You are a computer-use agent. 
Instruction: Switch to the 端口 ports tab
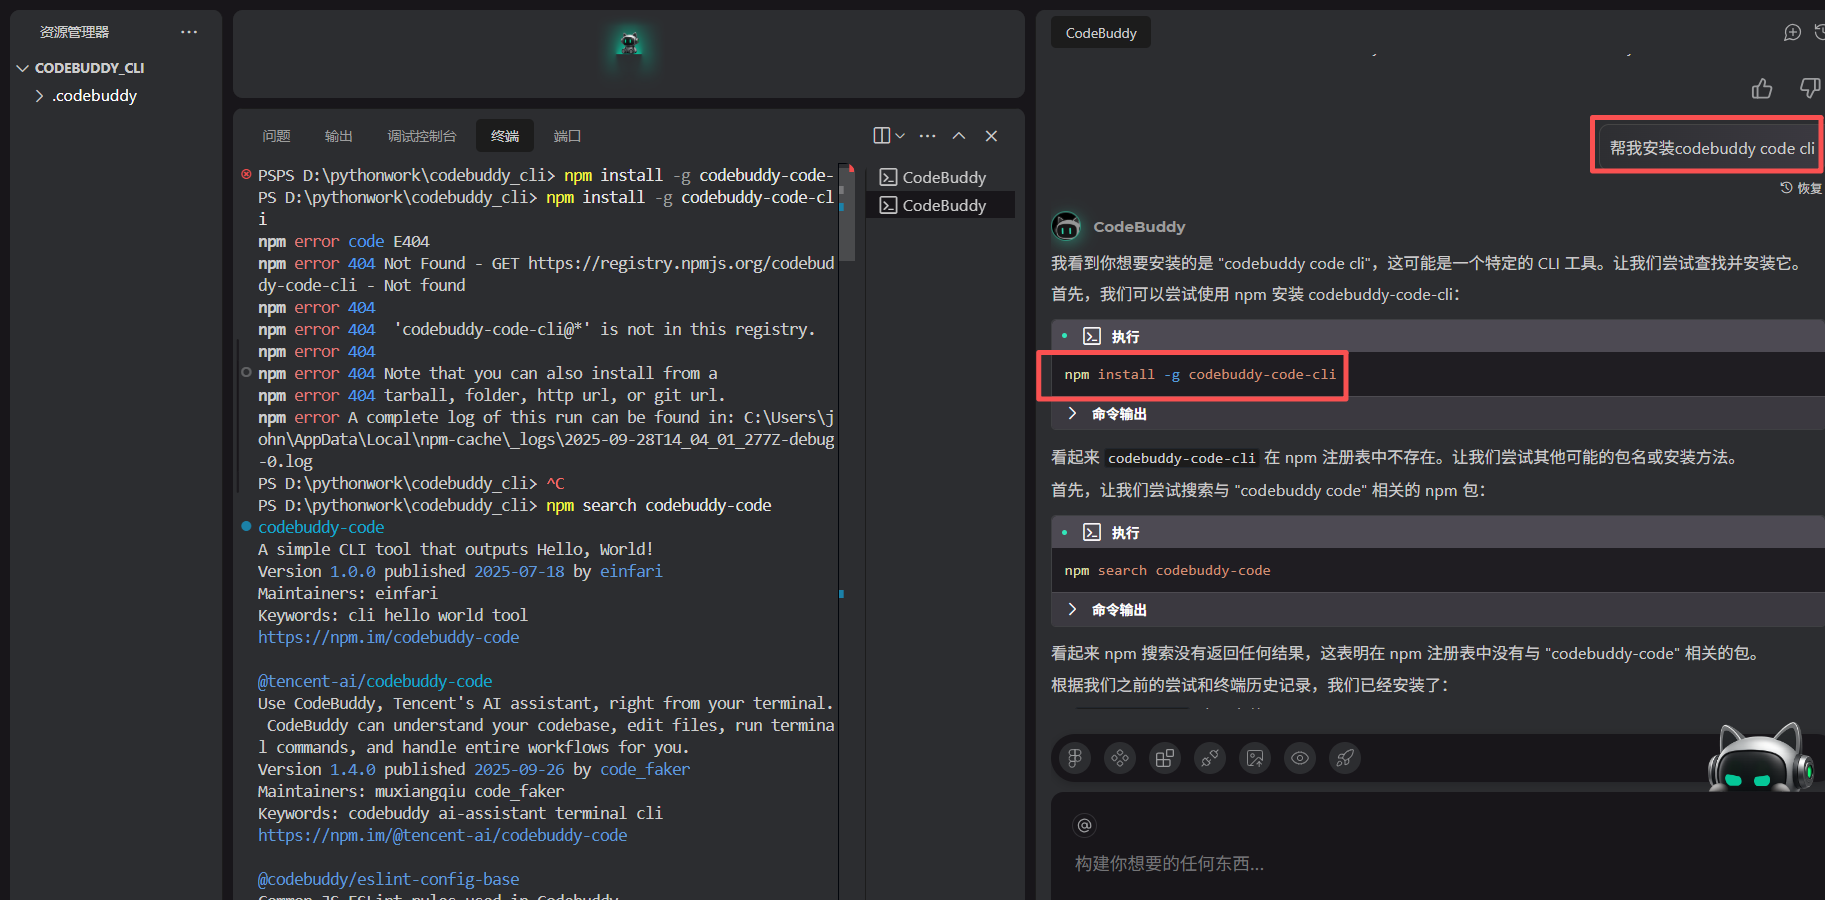tap(567, 136)
